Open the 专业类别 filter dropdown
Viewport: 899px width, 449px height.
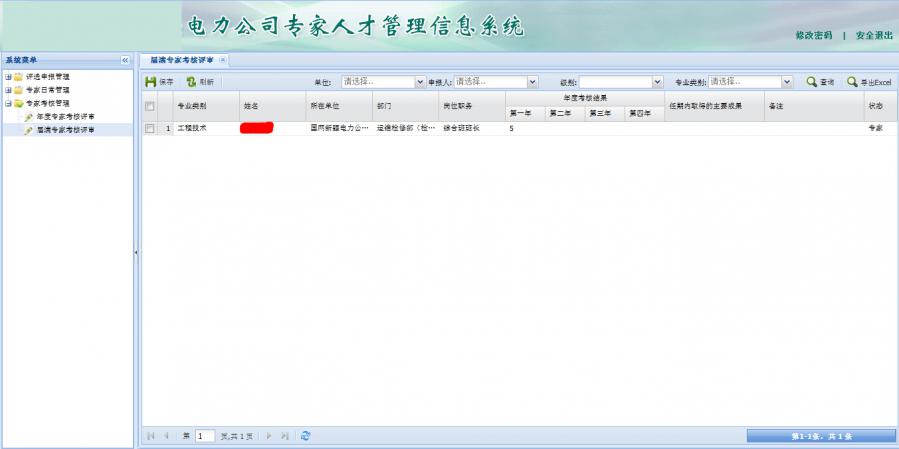point(787,82)
